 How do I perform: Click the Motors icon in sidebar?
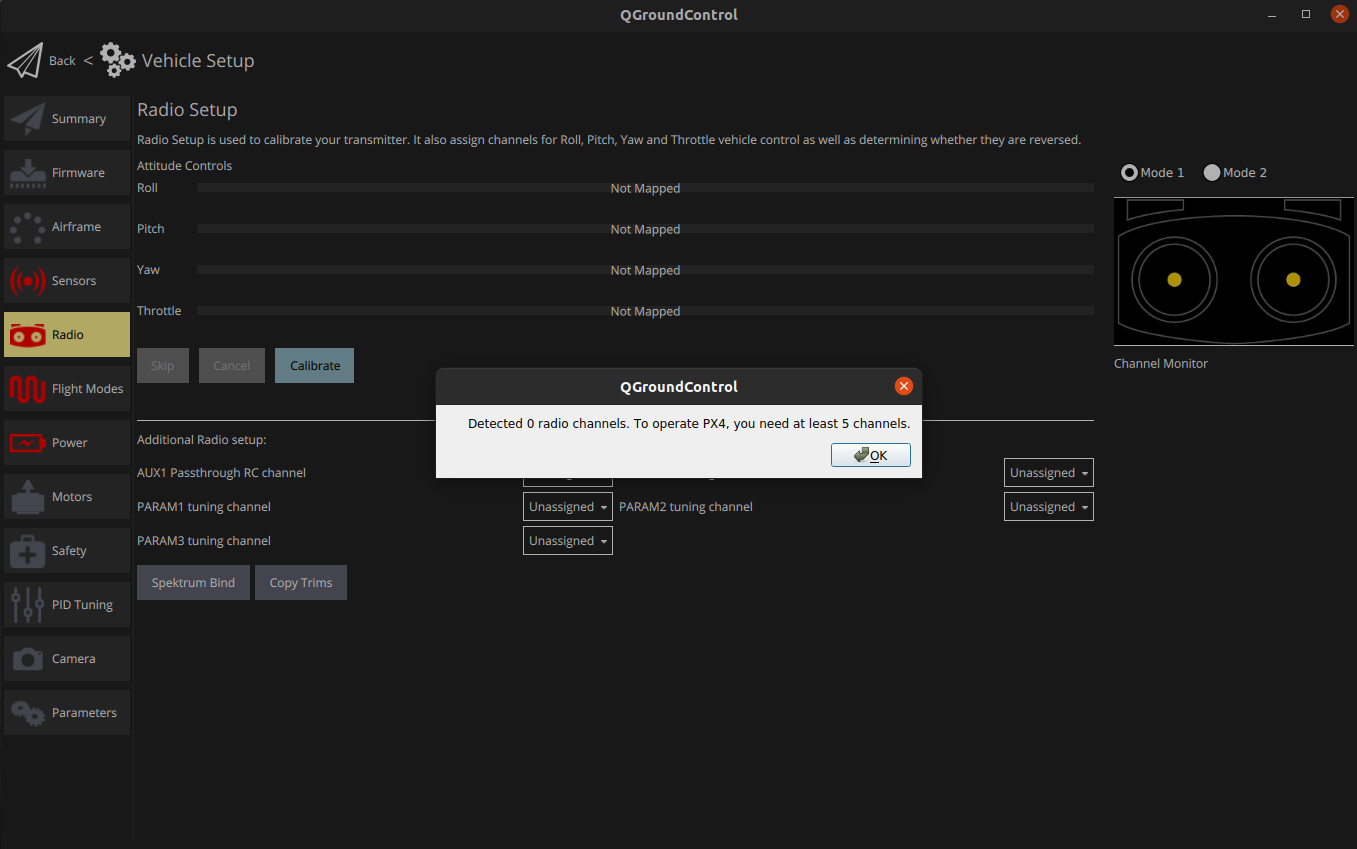pos(27,497)
